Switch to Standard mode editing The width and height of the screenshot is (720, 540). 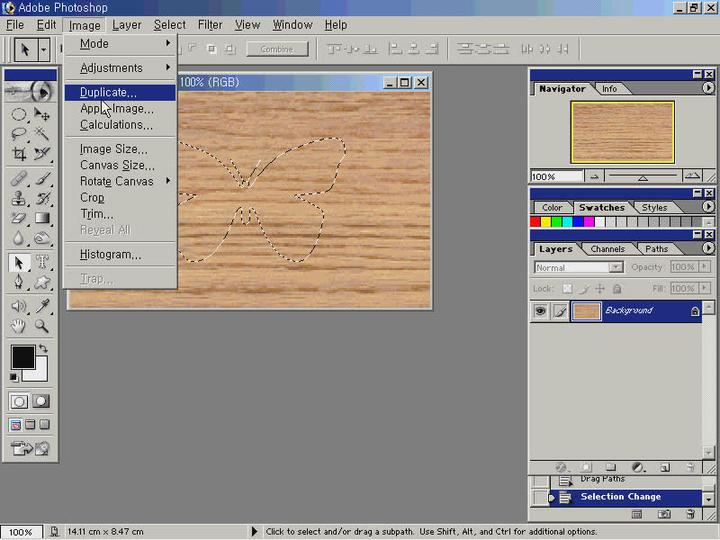click(x=19, y=401)
